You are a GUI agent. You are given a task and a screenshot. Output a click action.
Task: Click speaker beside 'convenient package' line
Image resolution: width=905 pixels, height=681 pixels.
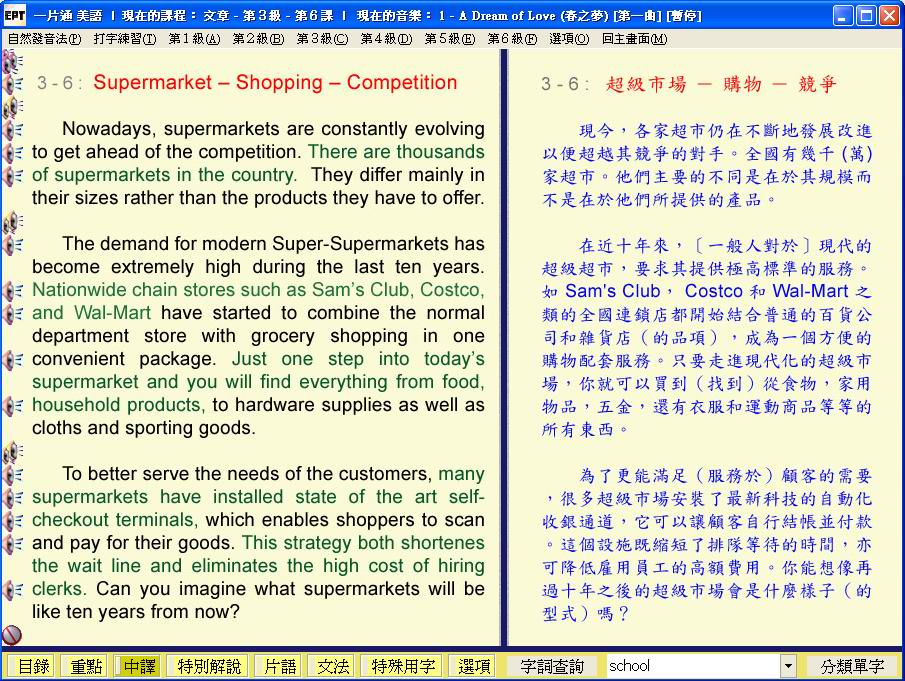[12, 360]
